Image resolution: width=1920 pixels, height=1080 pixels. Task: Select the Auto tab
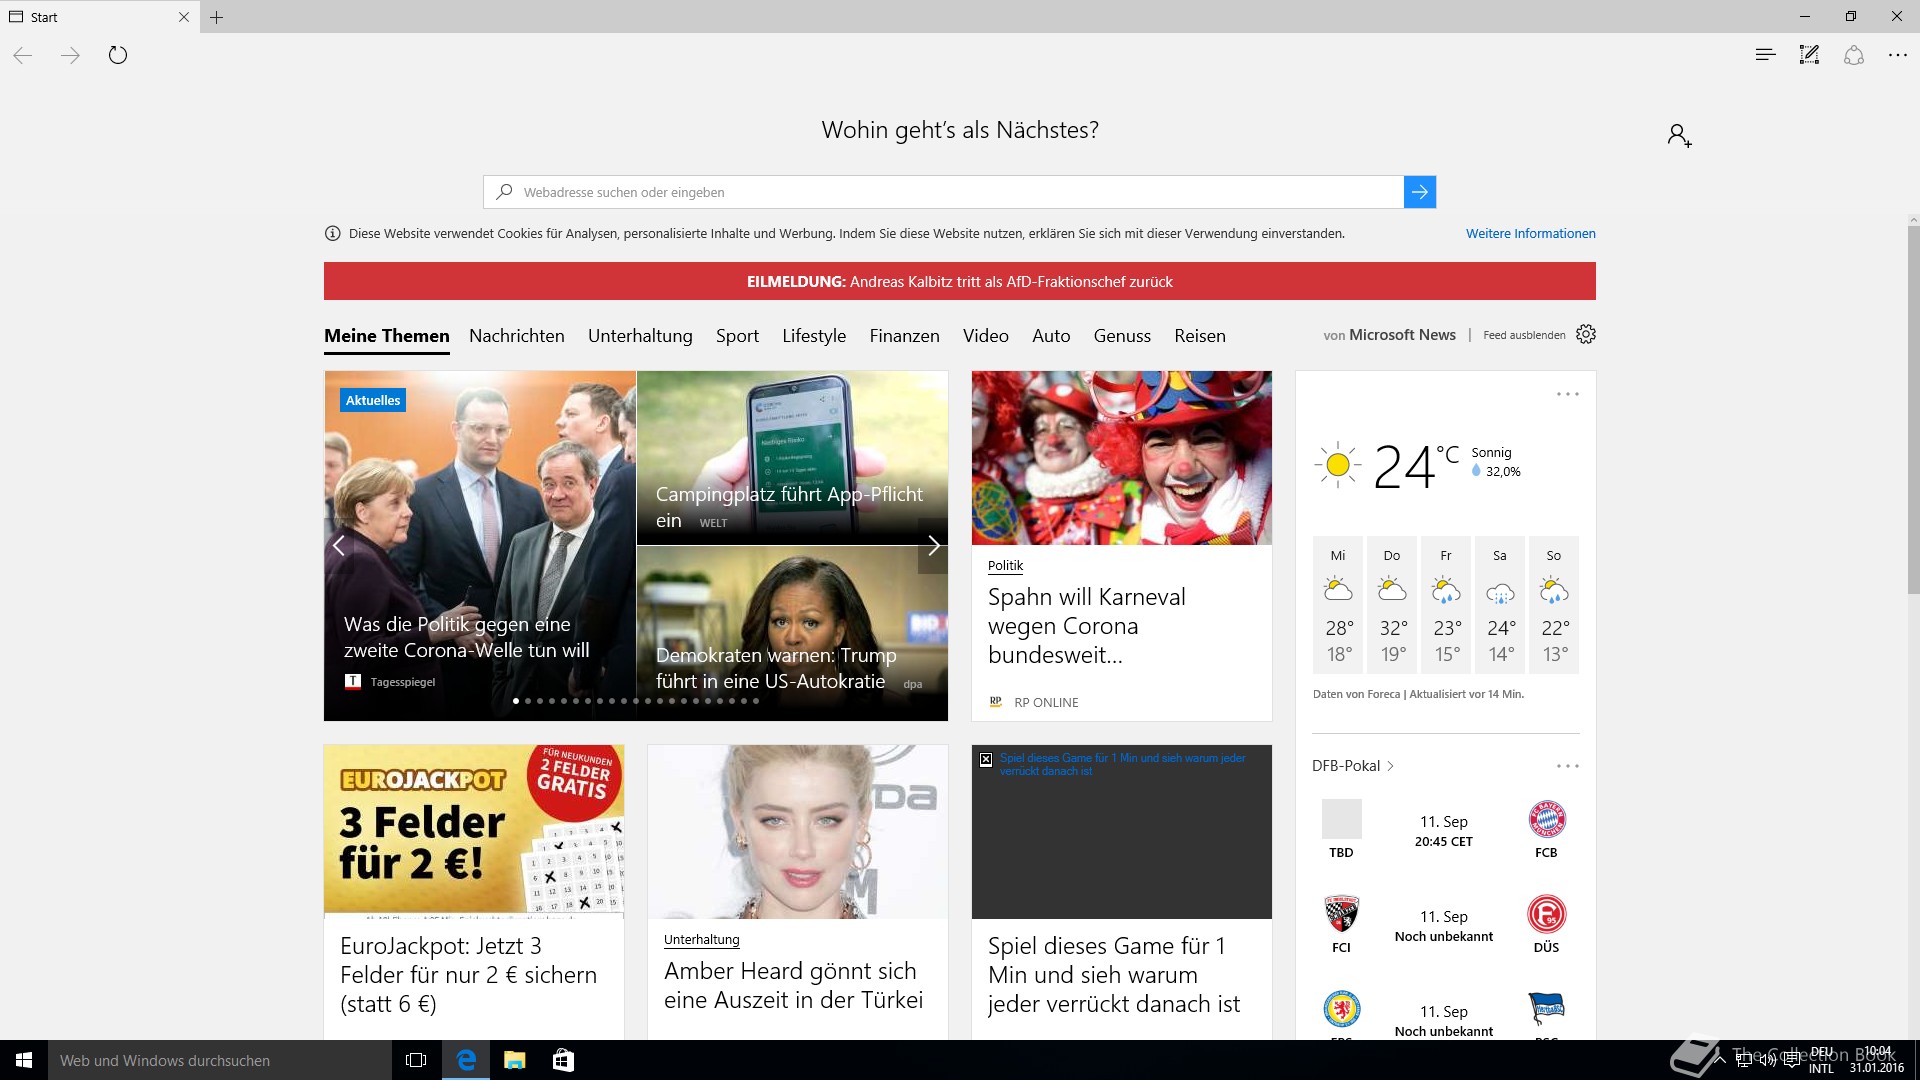pos(1051,336)
